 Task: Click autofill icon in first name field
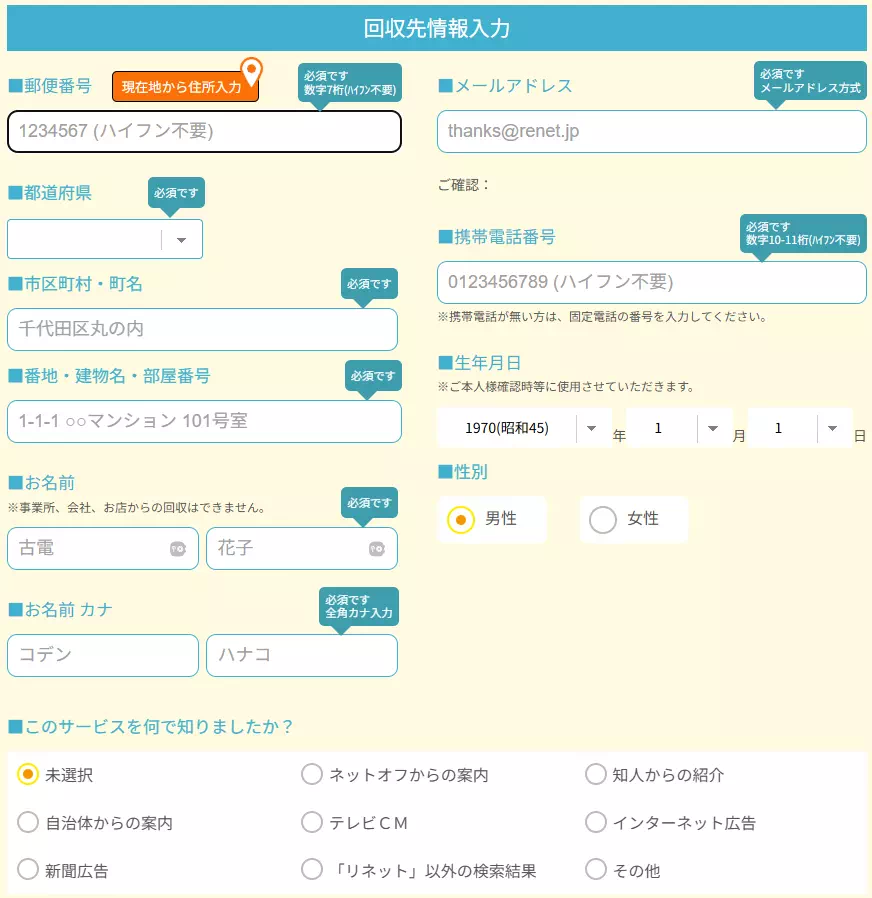pyautogui.click(x=377, y=548)
